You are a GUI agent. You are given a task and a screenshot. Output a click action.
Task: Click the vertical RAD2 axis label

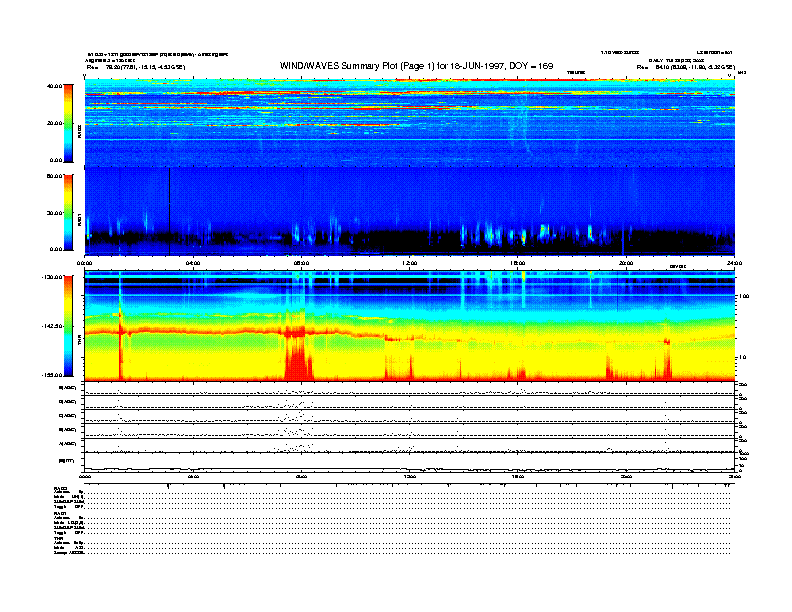(79, 133)
